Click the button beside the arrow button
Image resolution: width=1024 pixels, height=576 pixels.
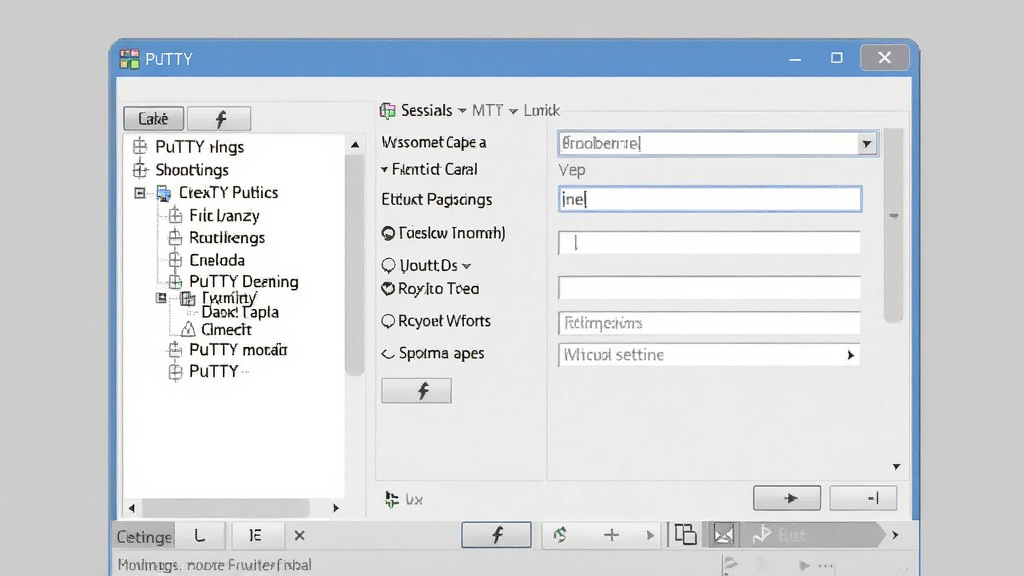[863, 498]
